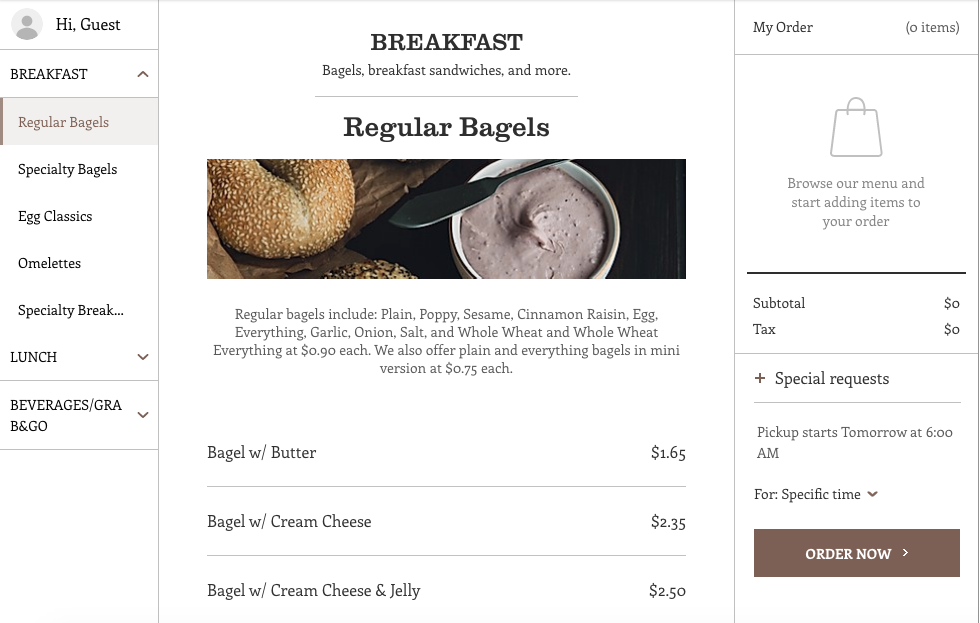Click the guest user avatar icon
Screen dimensions: 980x623
[27, 25]
